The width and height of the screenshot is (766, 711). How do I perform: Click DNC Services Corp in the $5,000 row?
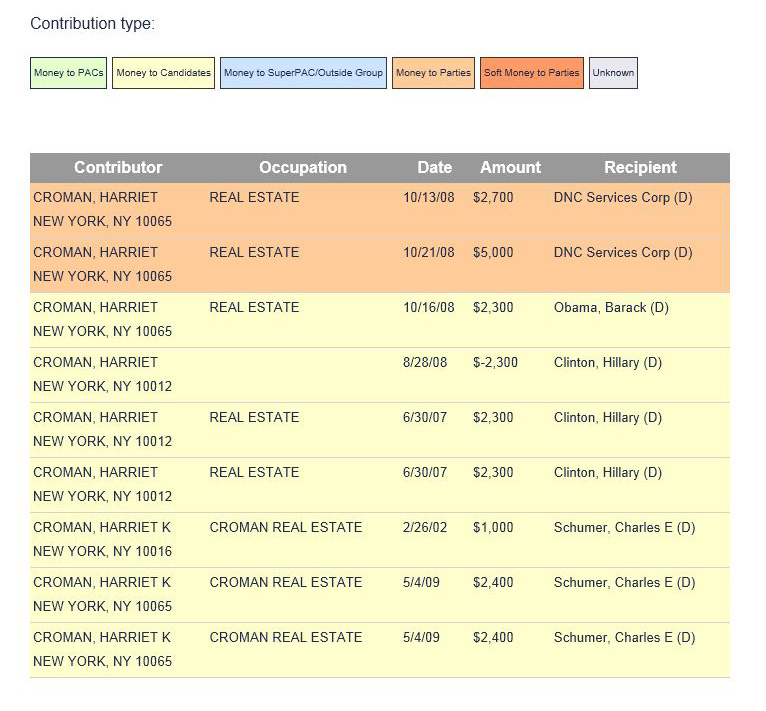pos(623,253)
